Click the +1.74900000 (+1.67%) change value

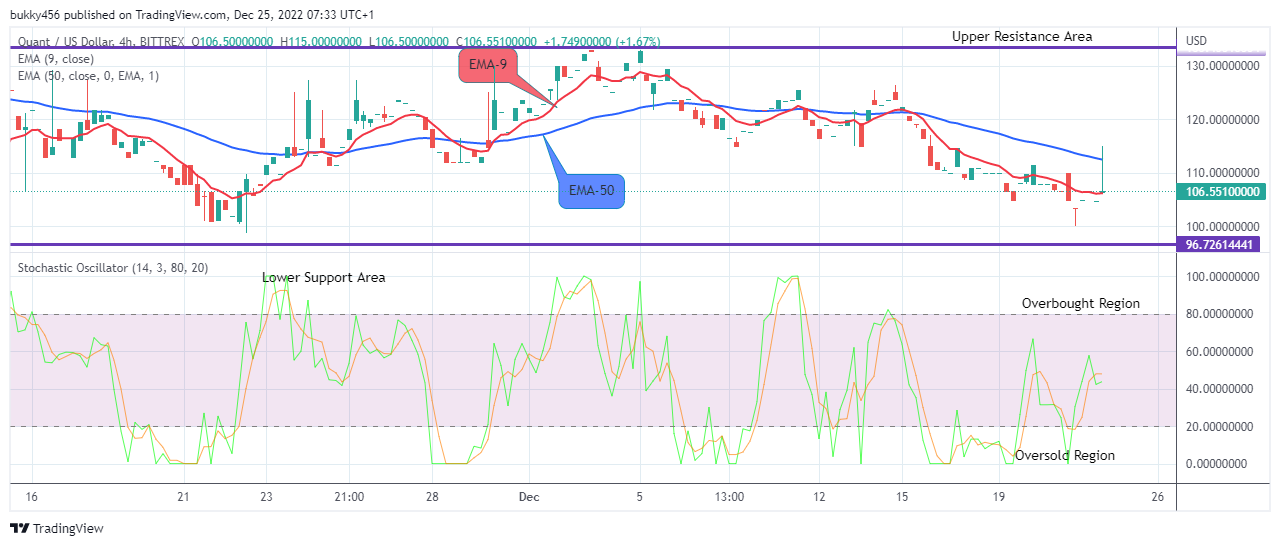coord(601,42)
